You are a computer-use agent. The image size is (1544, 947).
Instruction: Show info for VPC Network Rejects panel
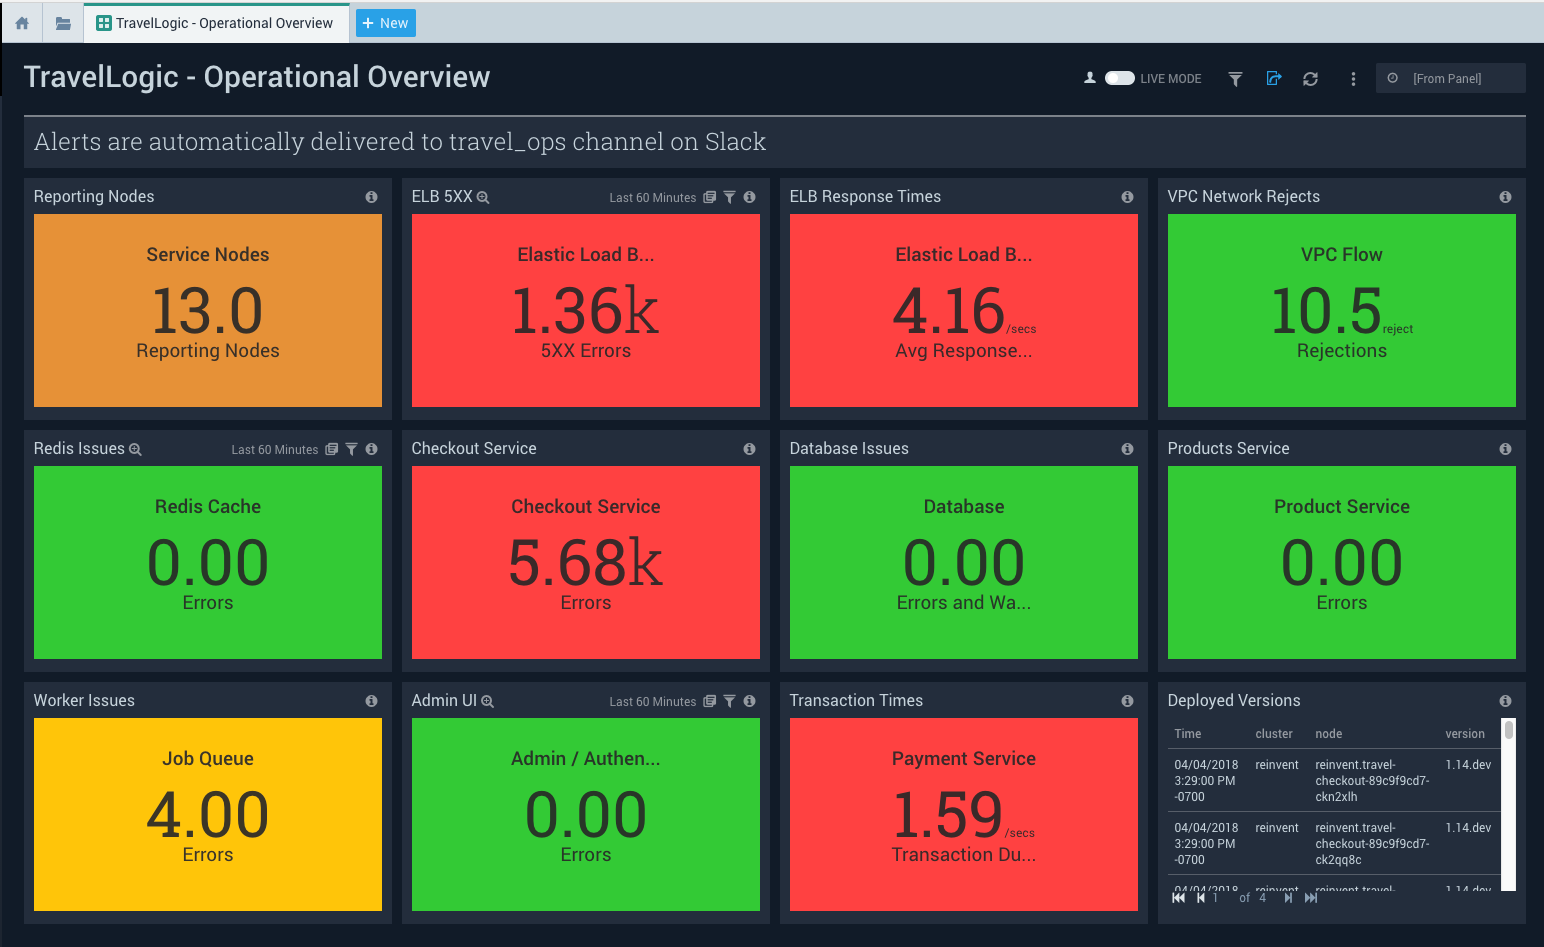(x=1505, y=197)
